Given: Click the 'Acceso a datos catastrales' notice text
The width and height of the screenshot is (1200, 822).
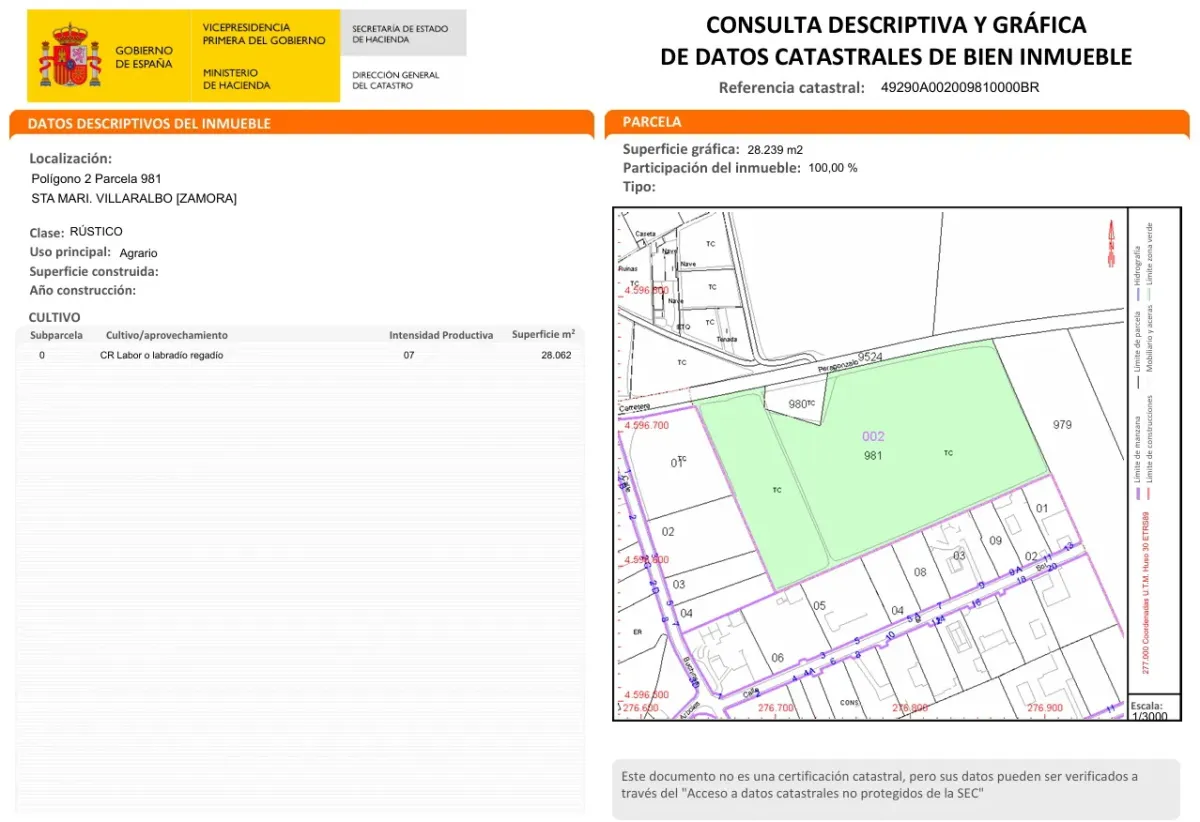Looking at the screenshot, I should [x=880, y=785].
